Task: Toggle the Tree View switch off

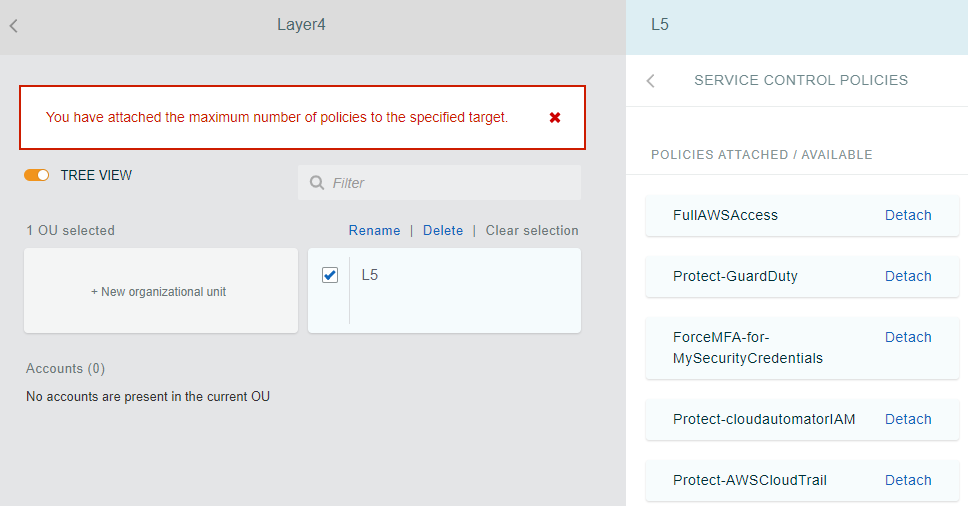Action: click(37, 175)
